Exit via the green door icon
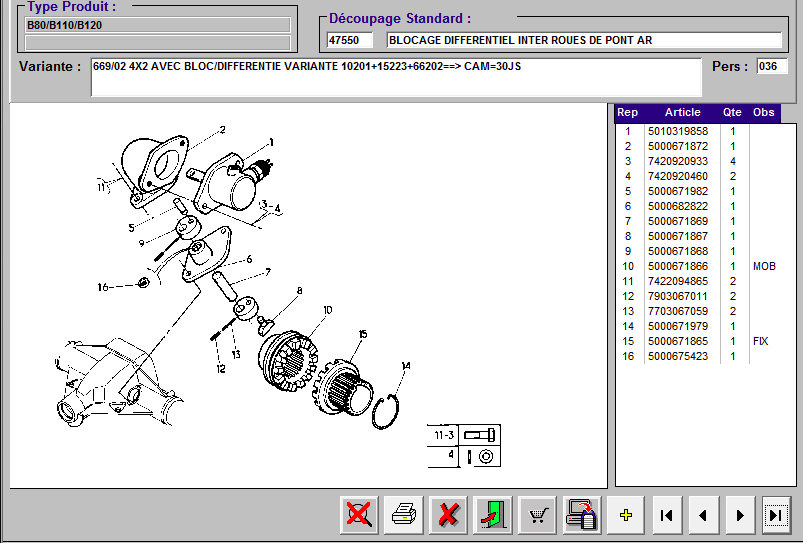803x543 pixels. point(494,515)
